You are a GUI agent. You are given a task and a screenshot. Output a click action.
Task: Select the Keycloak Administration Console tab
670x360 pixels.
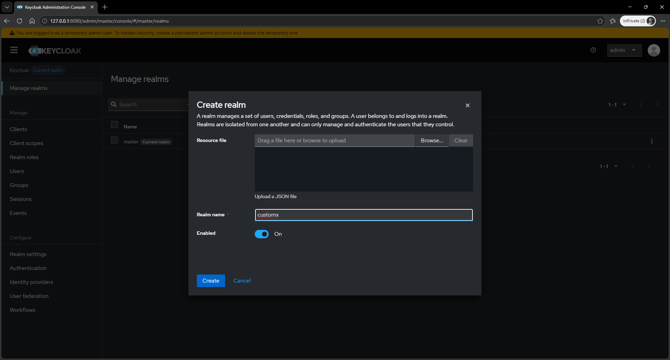click(x=55, y=7)
